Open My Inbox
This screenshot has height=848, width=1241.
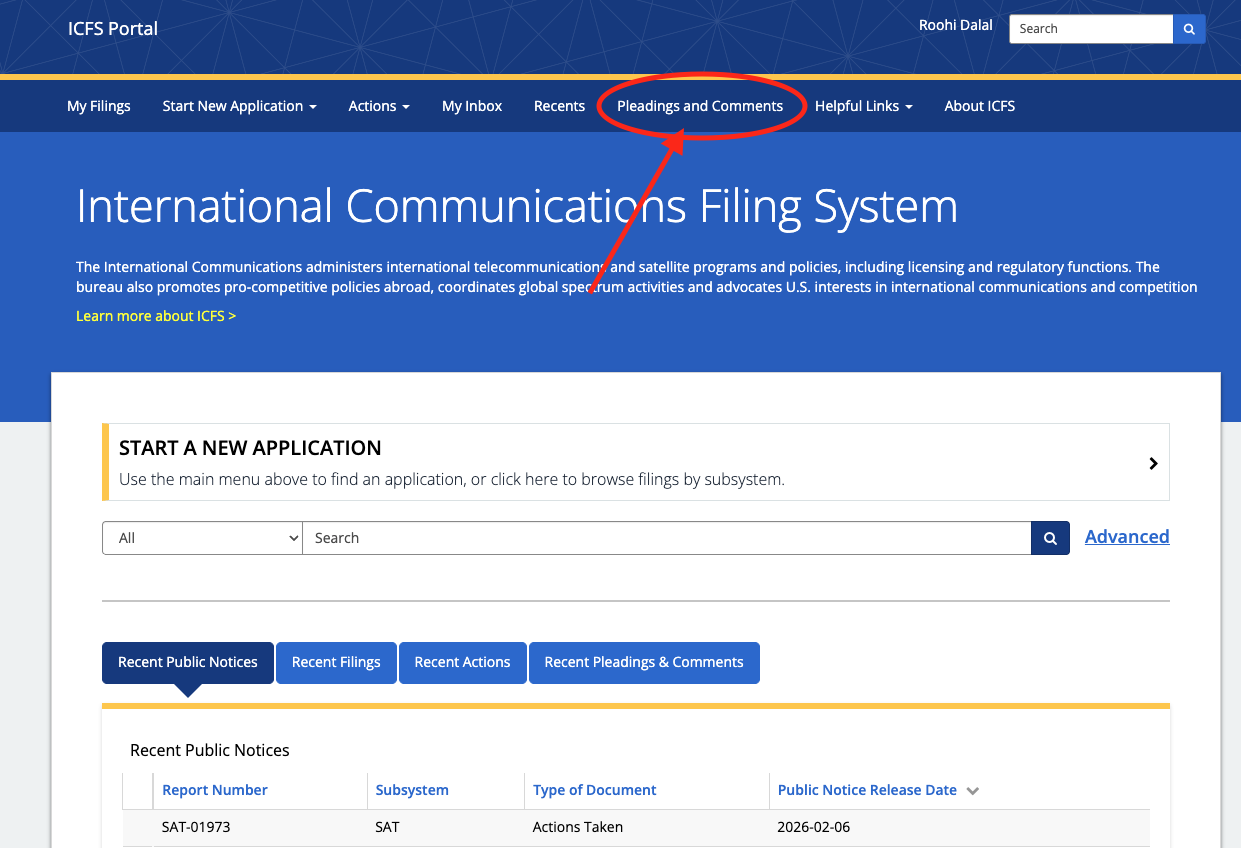pos(472,106)
